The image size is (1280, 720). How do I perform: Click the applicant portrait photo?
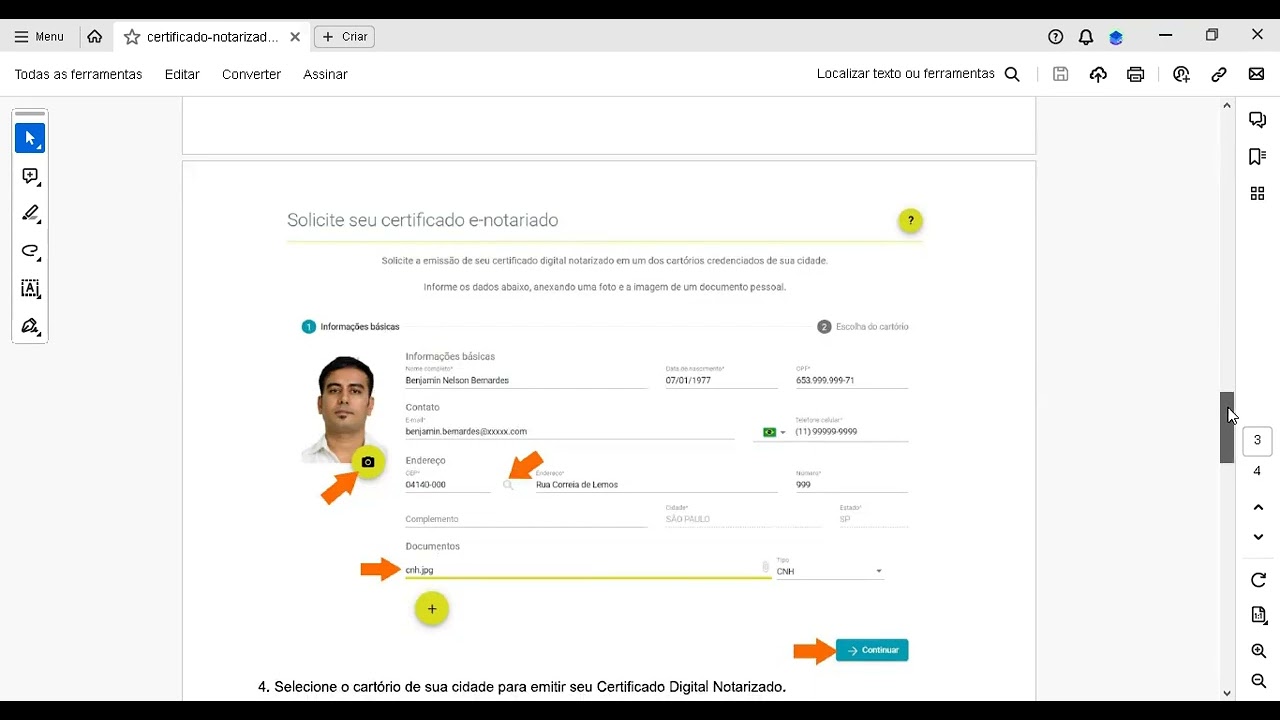coord(346,409)
